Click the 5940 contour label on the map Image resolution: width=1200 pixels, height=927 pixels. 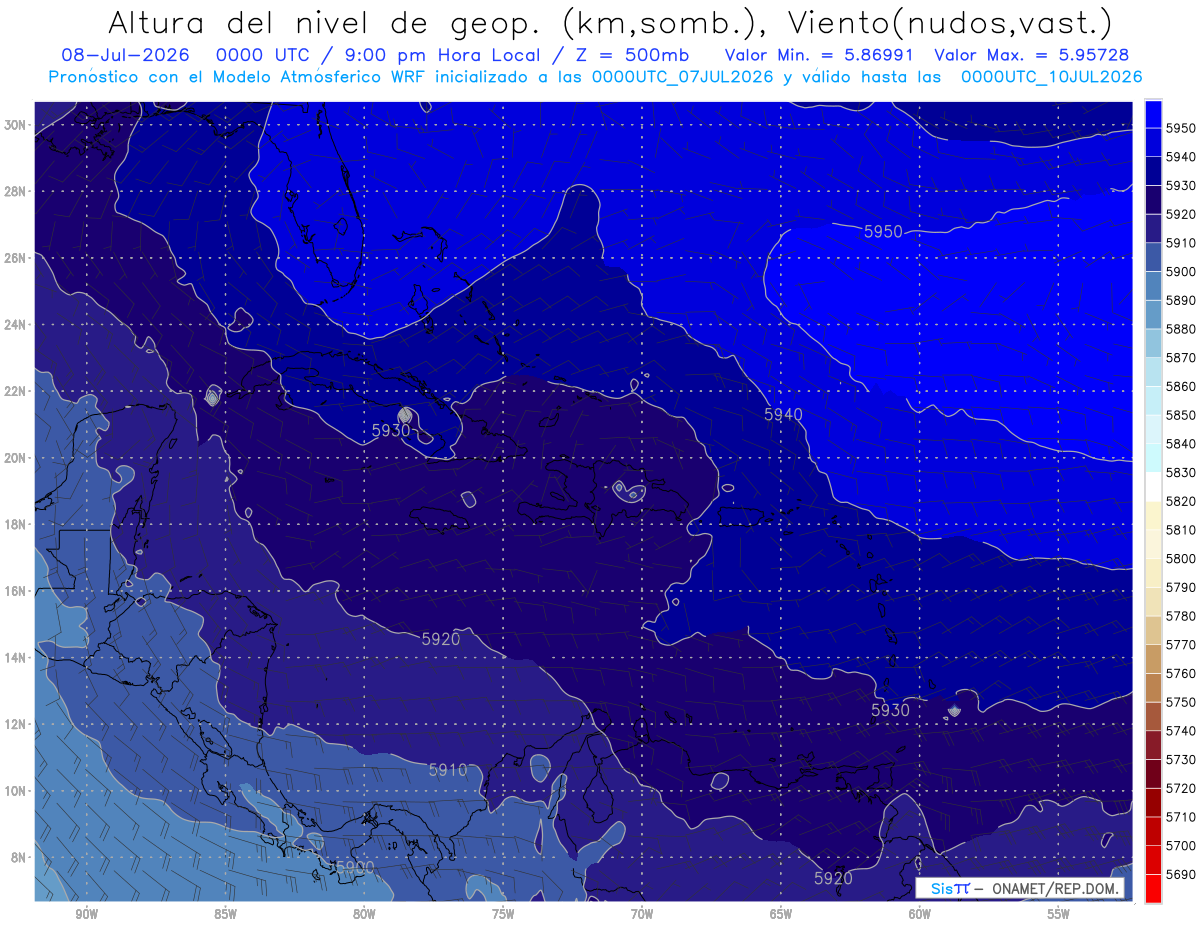pyautogui.click(x=783, y=413)
